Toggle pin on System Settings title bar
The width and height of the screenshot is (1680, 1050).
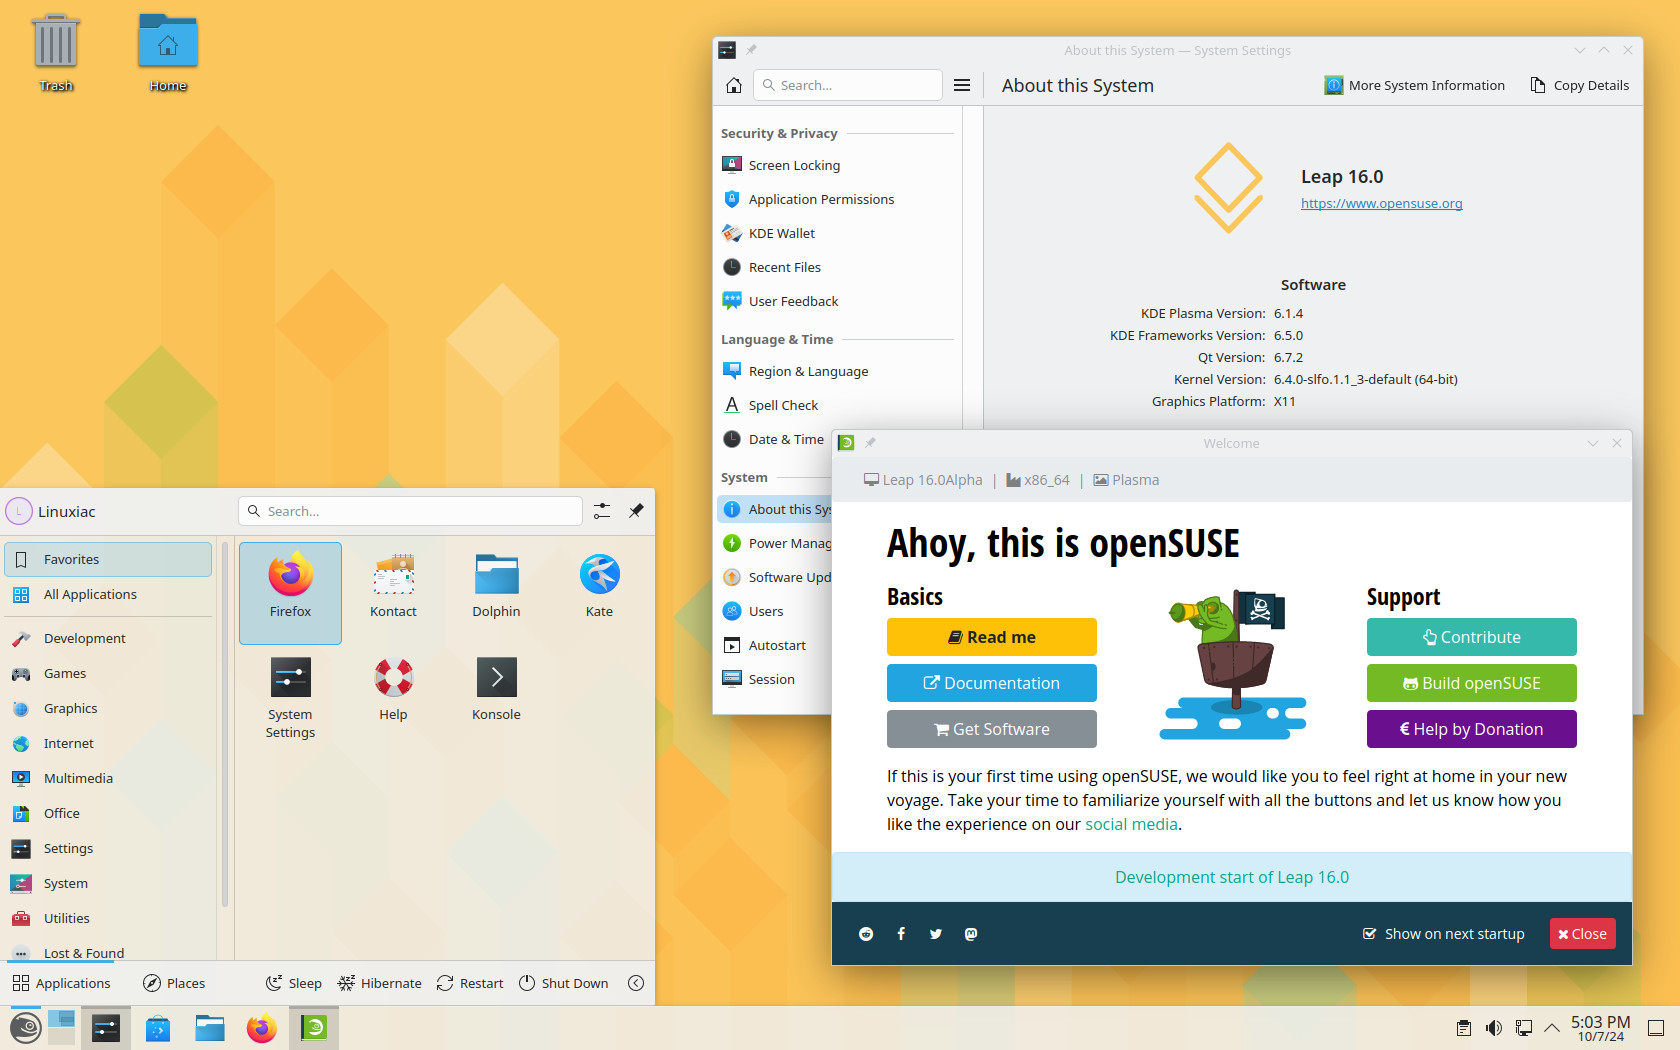pos(751,50)
